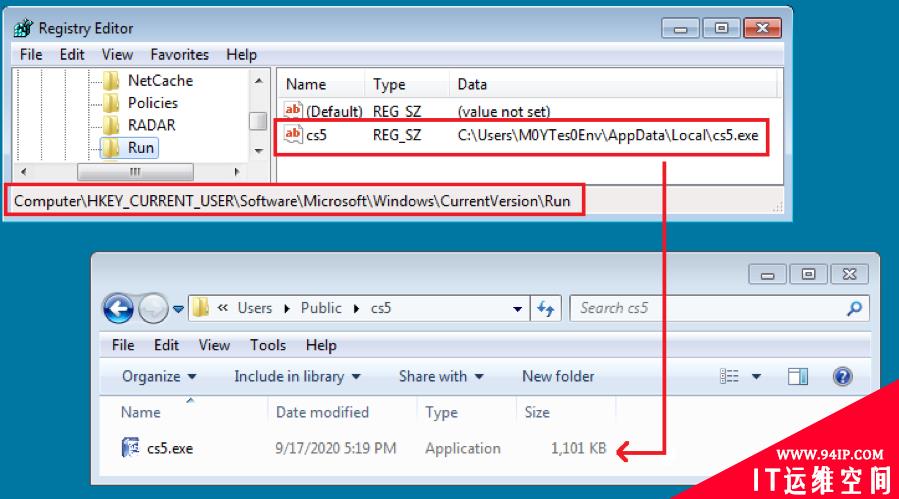
Task: Open Favorites menu in Registry Editor
Action: [x=179, y=54]
